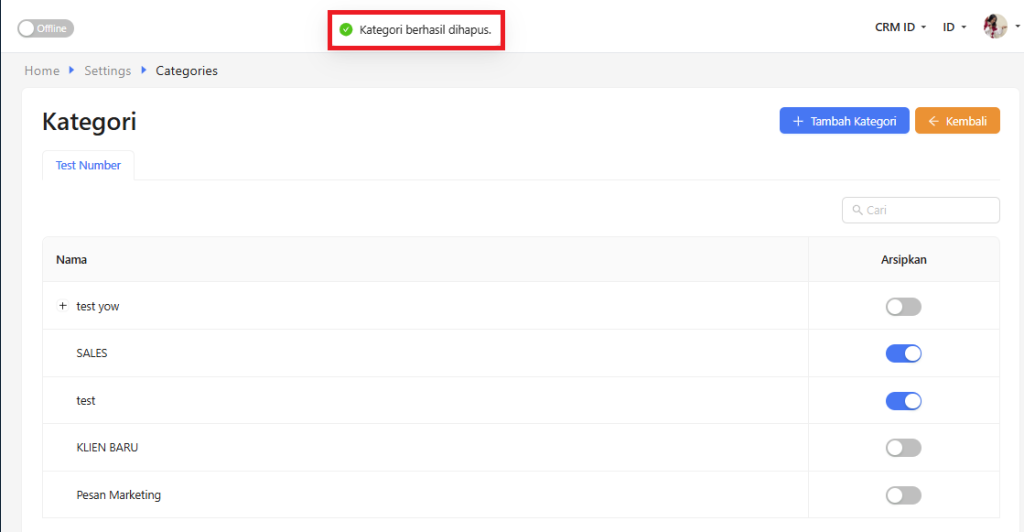
Task: Disable archive toggle for SALES
Action: pyautogui.click(x=903, y=354)
